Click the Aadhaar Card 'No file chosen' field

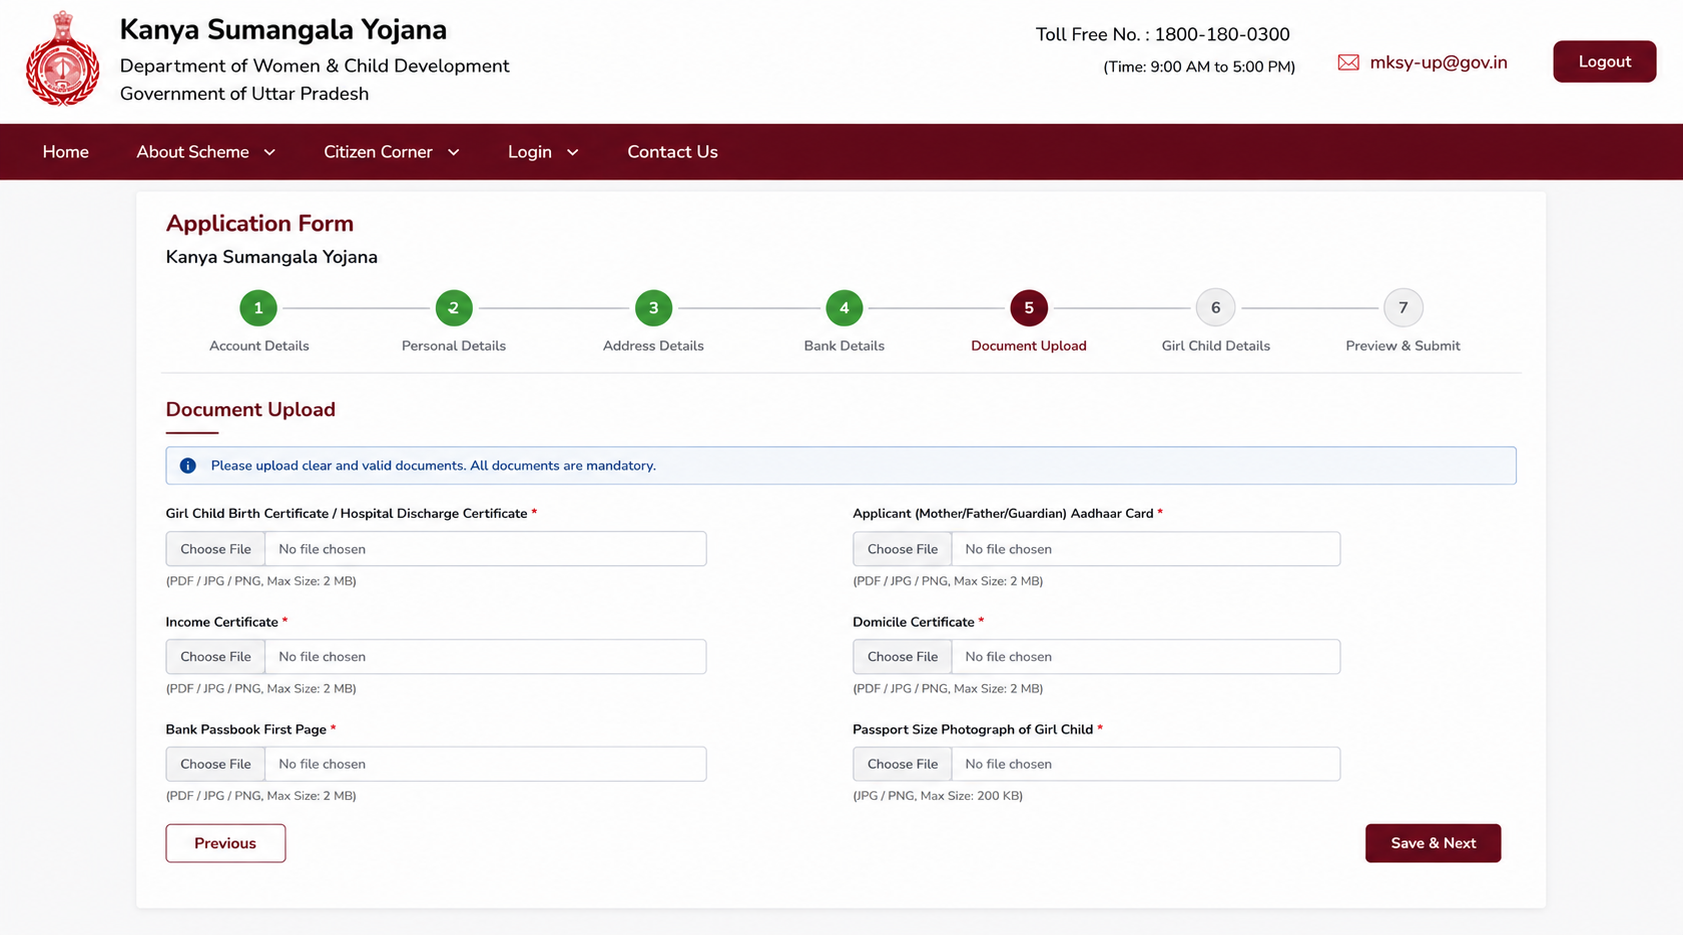click(x=1146, y=549)
